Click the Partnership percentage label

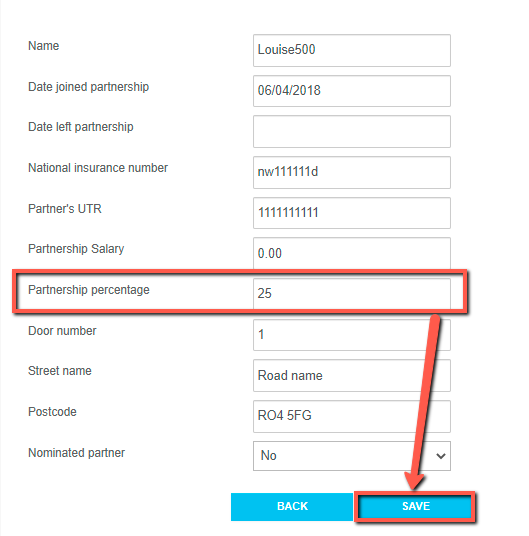pos(89,290)
